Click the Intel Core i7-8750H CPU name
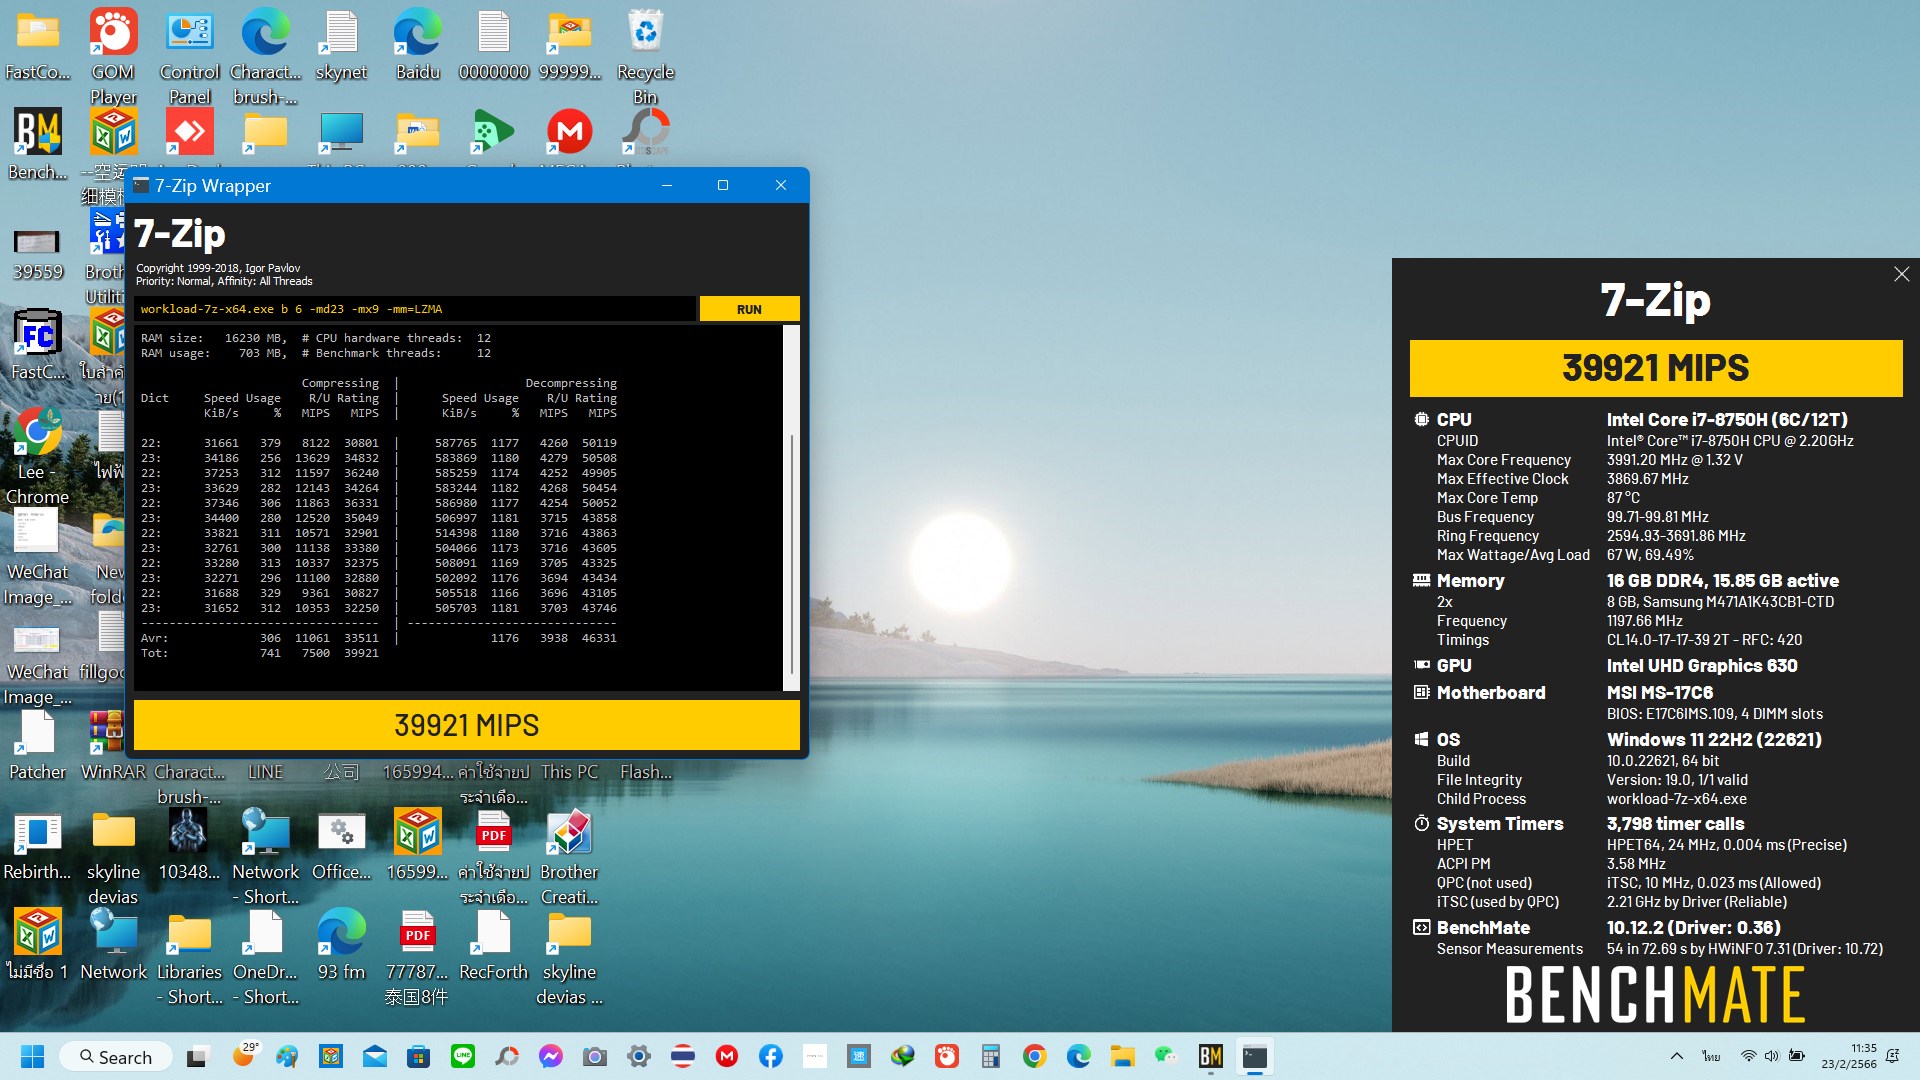 coord(1727,419)
